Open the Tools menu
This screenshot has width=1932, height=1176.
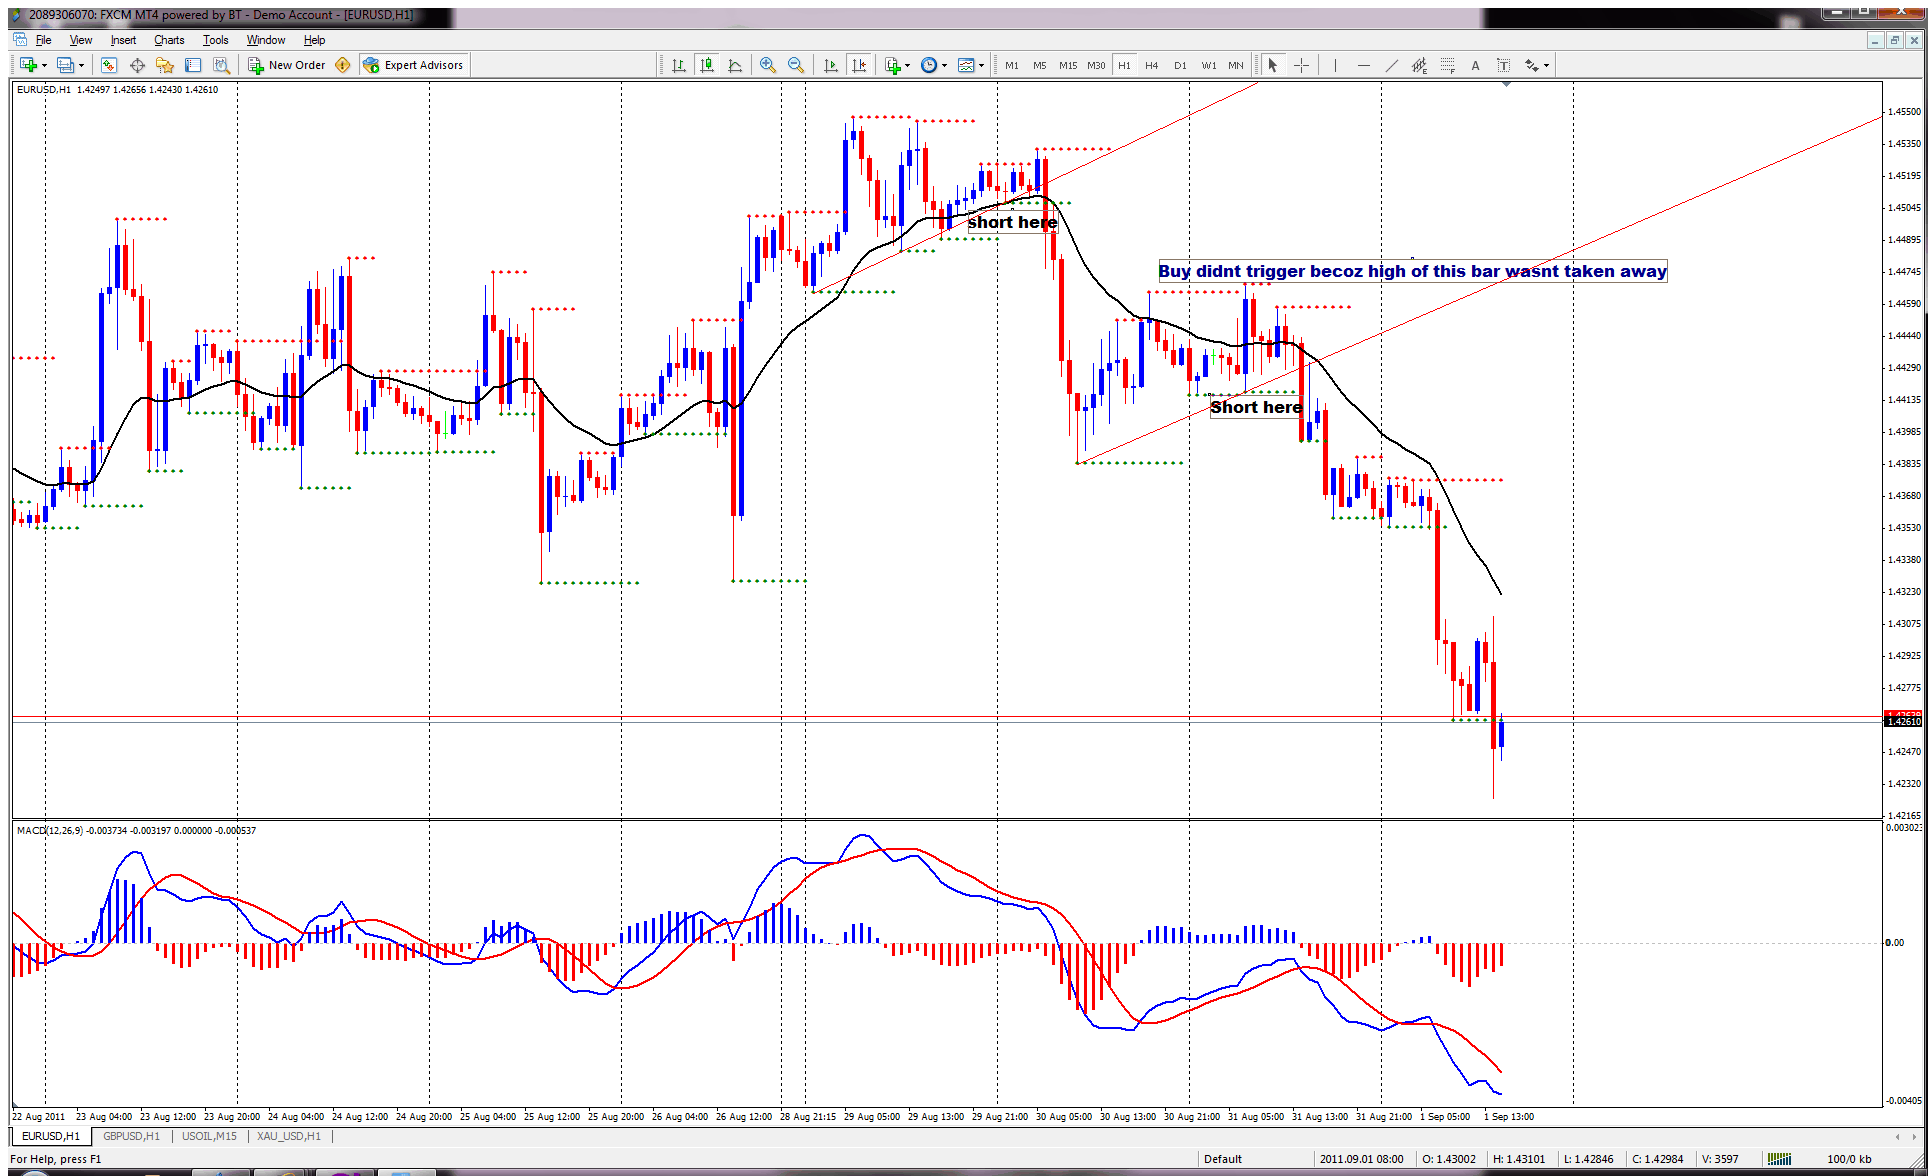215,40
